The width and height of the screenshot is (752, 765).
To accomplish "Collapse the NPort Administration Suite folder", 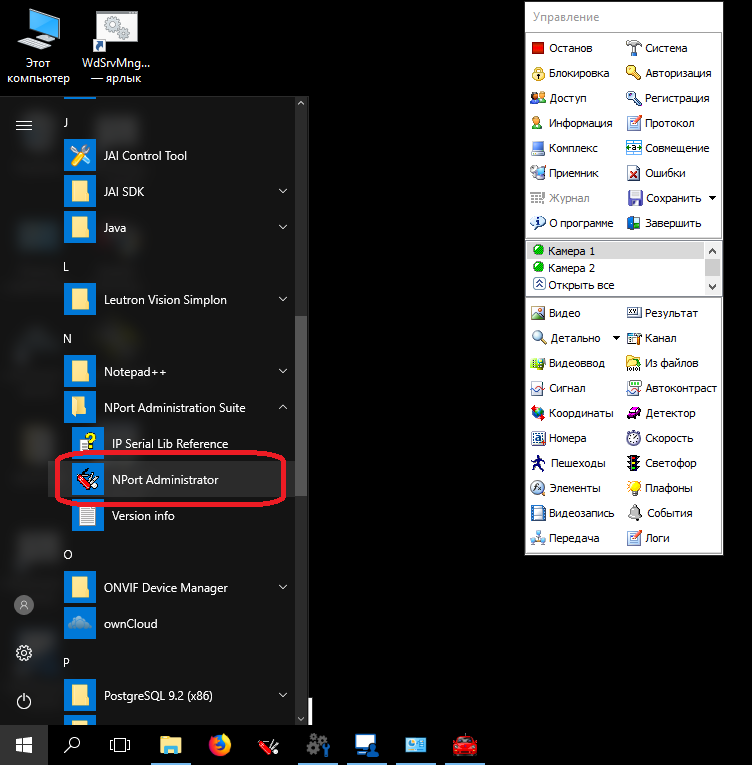I will coord(283,408).
